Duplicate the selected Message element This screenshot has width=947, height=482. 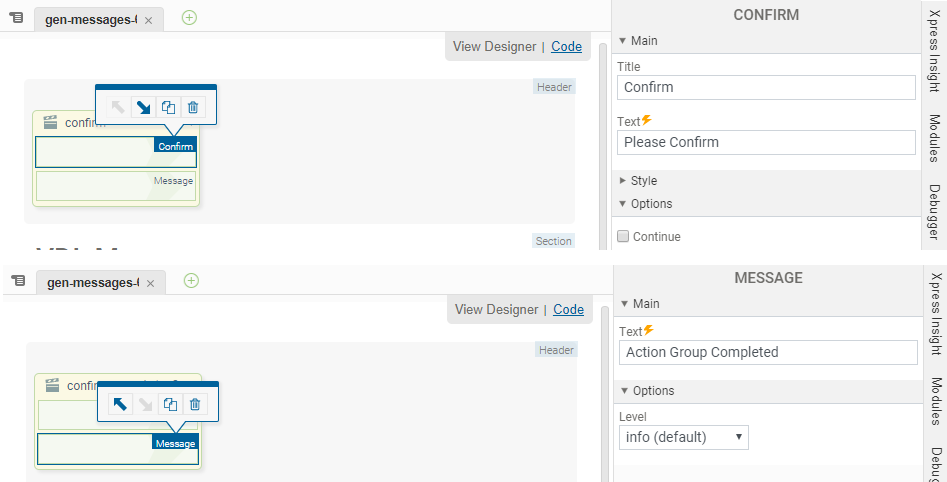pyautogui.click(x=170, y=404)
